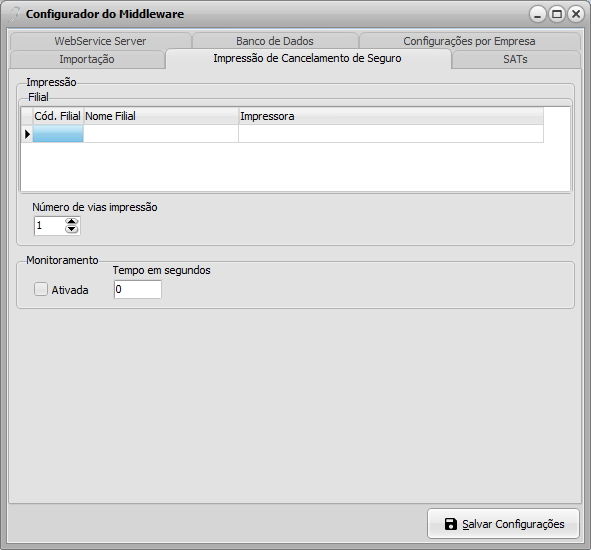Click the Nome Filial column header
This screenshot has height=550, width=591.
(x=161, y=116)
